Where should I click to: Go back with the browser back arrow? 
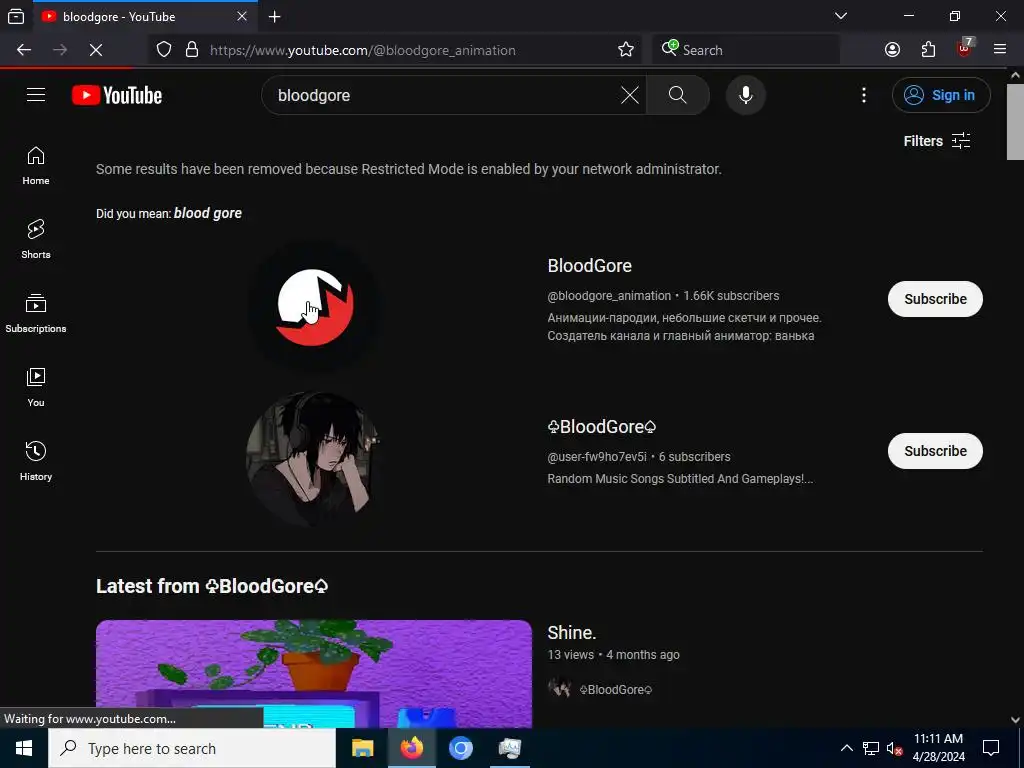[24, 50]
